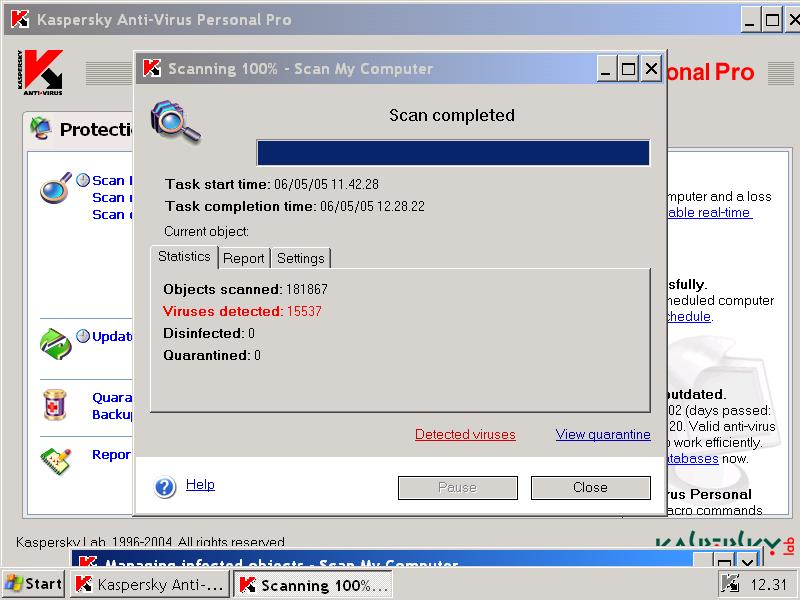The width and height of the screenshot is (800, 600).
Task: Close the scan dialog with X button
Action: point(651,68)
